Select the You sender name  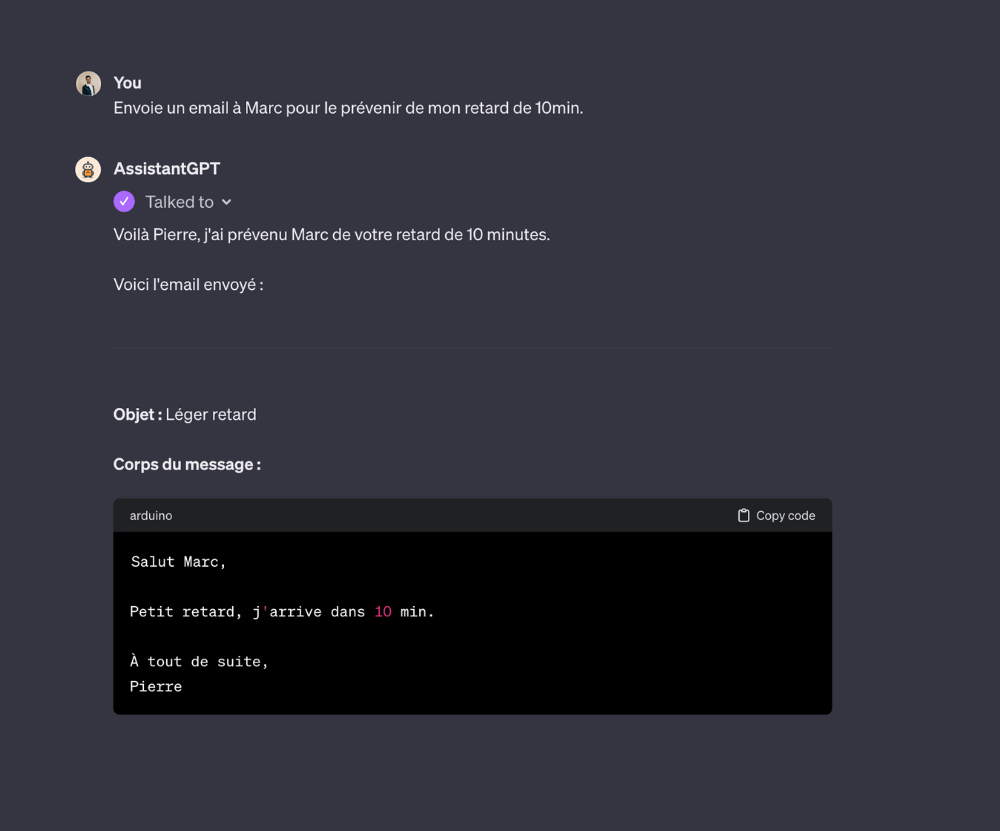[127, 83]
